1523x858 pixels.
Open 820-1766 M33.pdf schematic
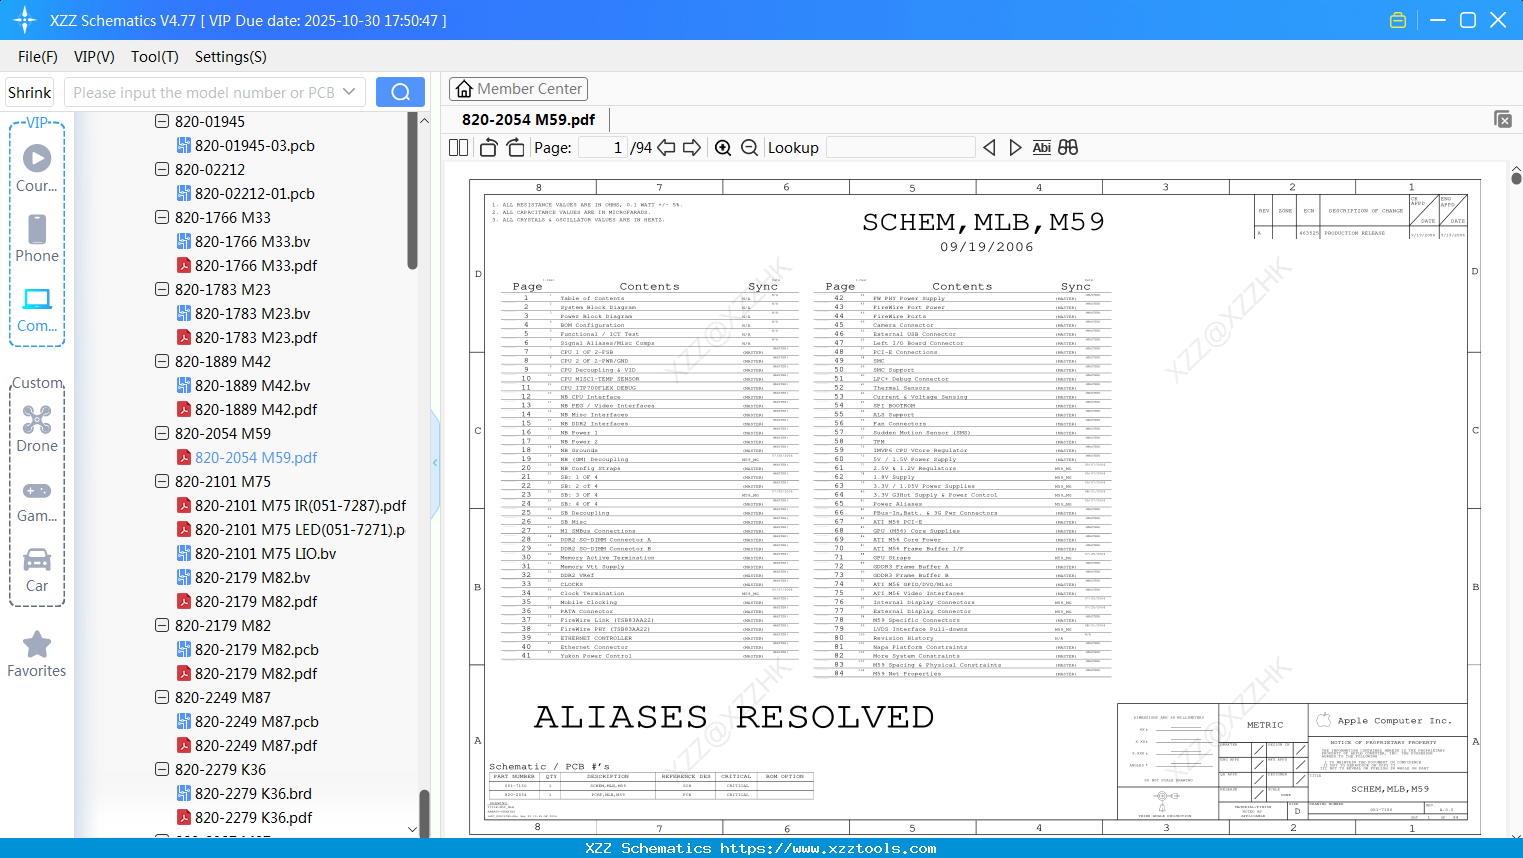point(246,265)
